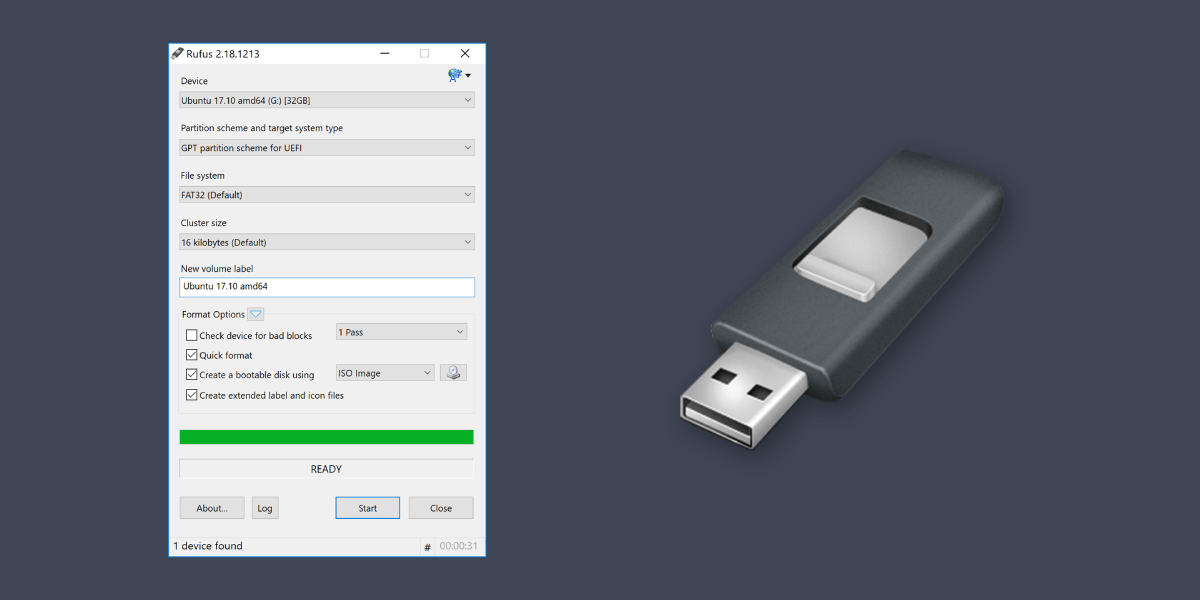Click the New volume label field

pyautogui.click(x=327, y=287)
